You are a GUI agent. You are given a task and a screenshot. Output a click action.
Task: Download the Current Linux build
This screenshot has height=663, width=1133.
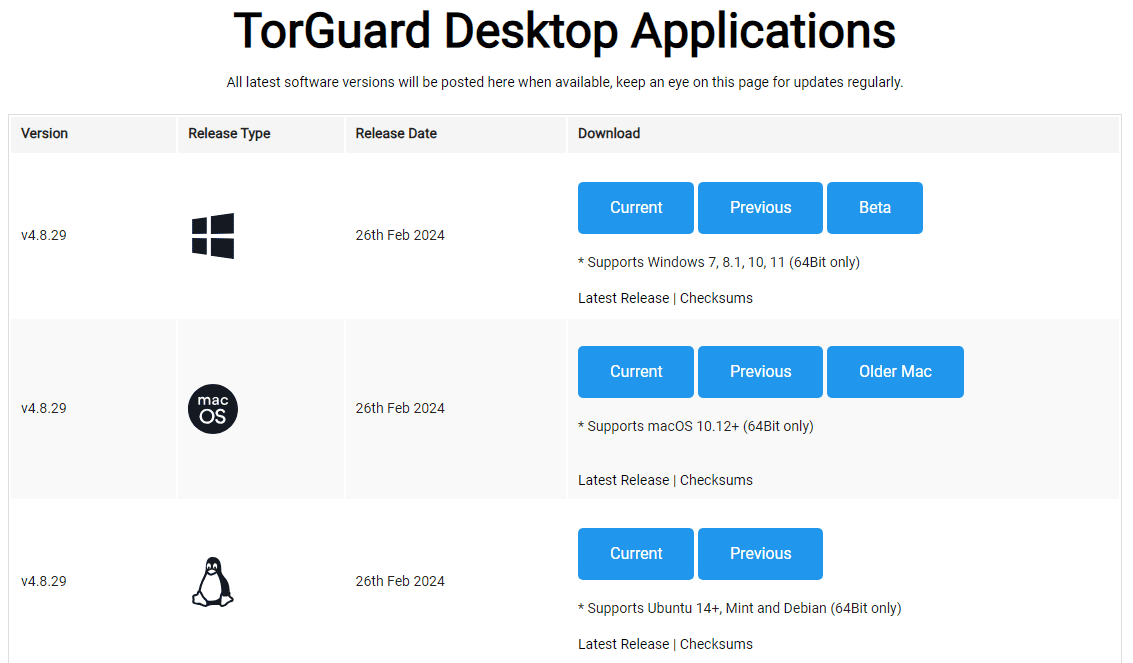pyautogui.click(x=635, y=553)
